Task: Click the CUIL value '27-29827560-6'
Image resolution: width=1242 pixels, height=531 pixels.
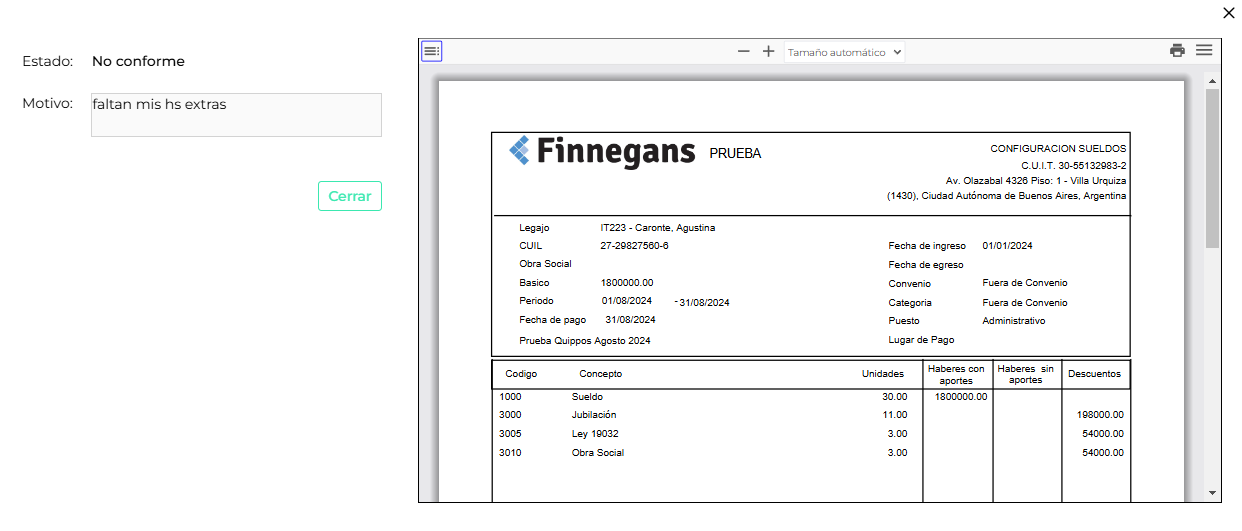Action: point(634,246)
